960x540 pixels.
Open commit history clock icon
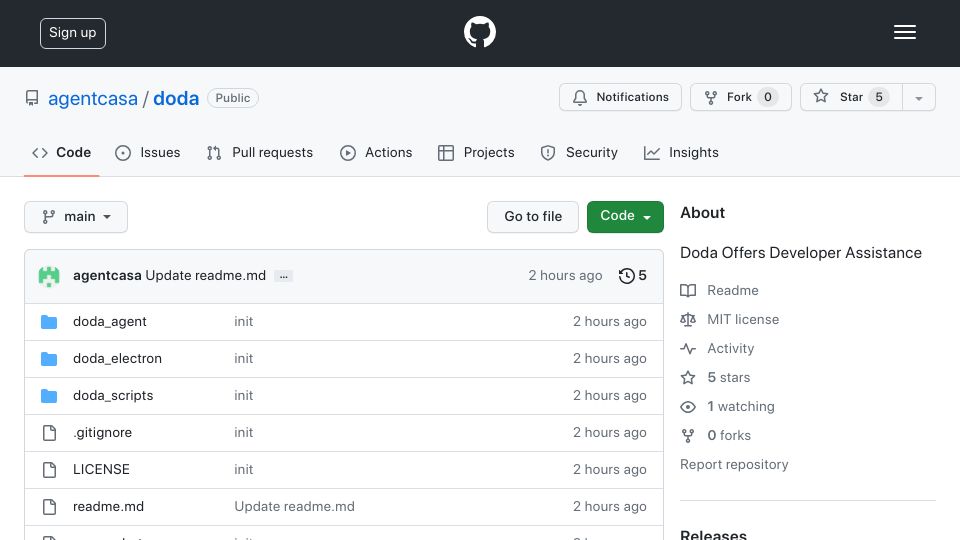pos(626,276)
